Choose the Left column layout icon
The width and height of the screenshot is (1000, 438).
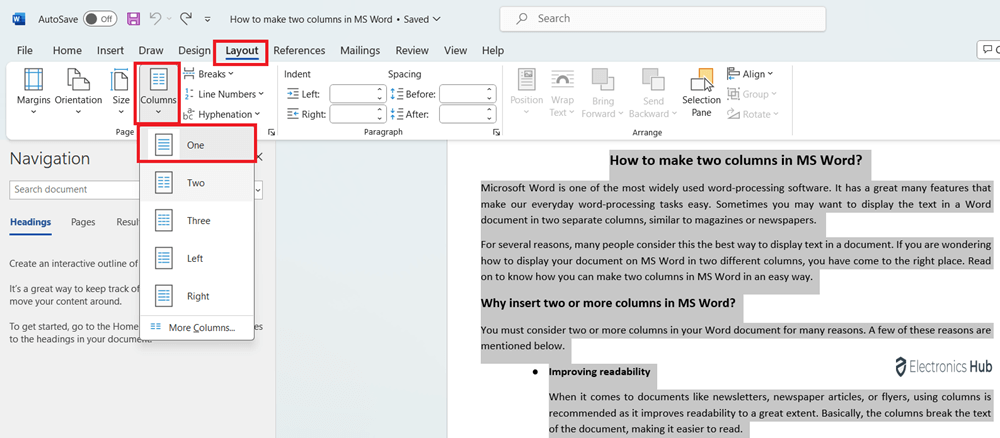point(164,258)
